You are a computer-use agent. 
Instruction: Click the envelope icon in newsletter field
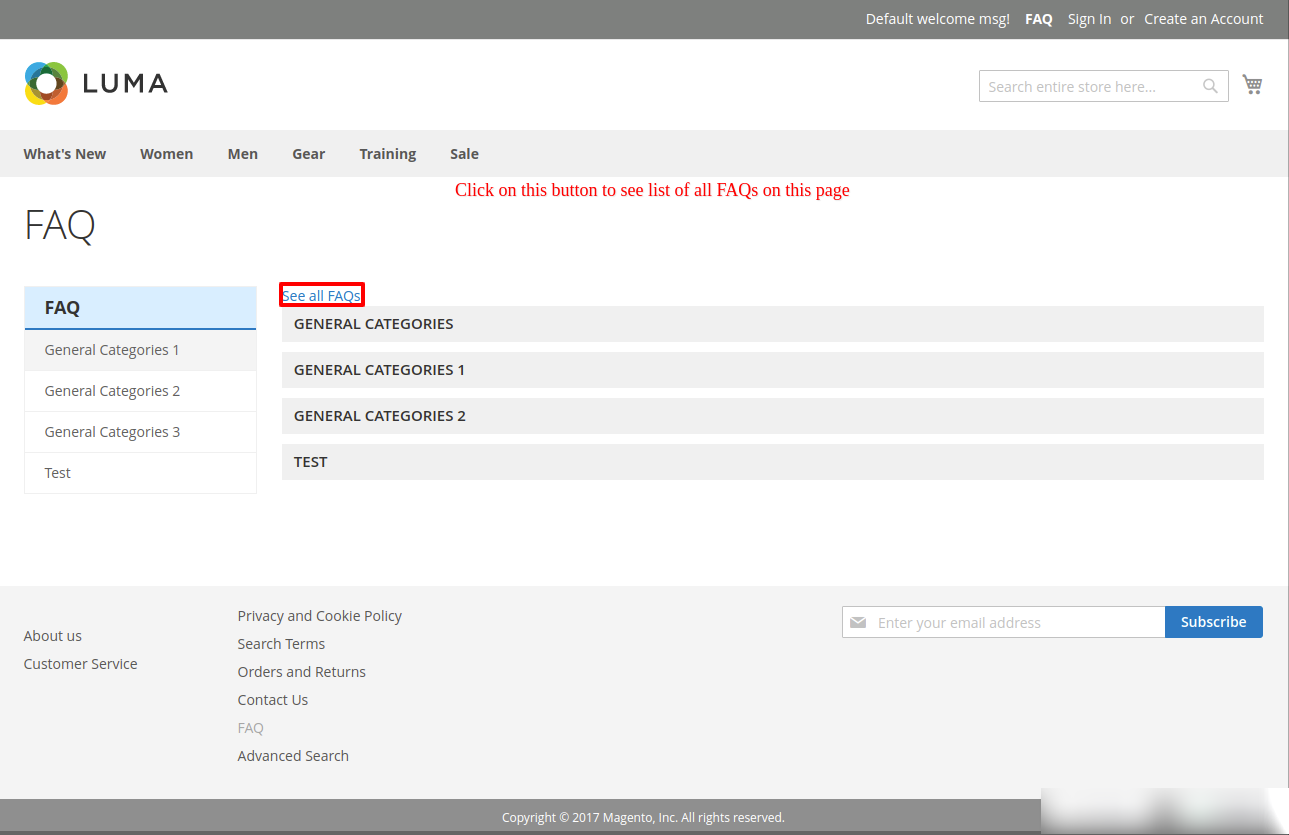tap(858, 623)
